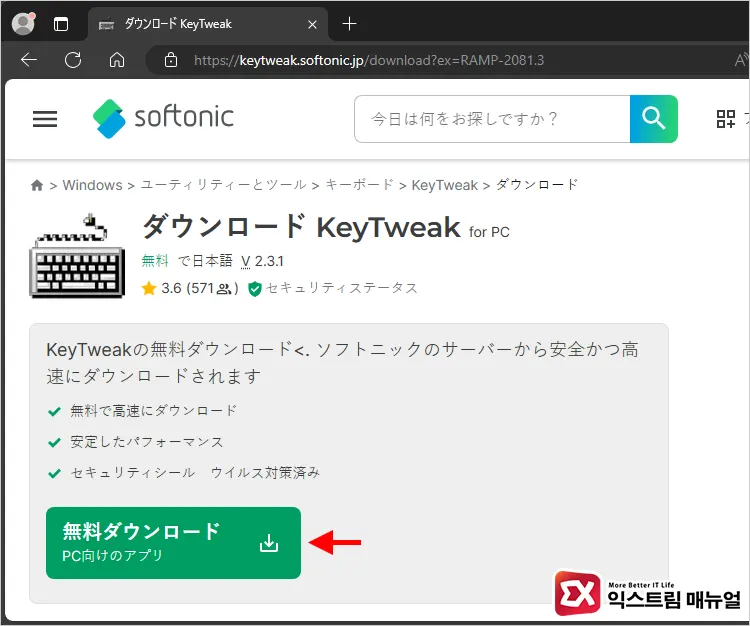This screenshot has height=626, width=750.
Task: Close the ダウンロード KeyTweak tab
Action: click(313, 23)
